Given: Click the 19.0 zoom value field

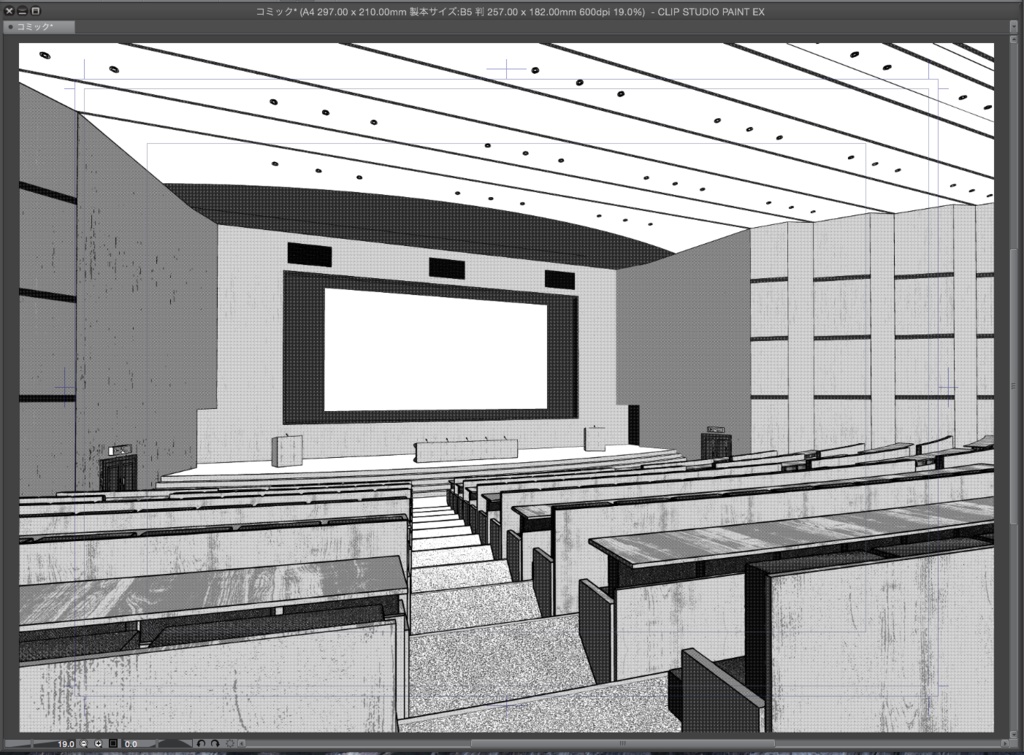Looking at the screenshot, I should click(65, 743).
